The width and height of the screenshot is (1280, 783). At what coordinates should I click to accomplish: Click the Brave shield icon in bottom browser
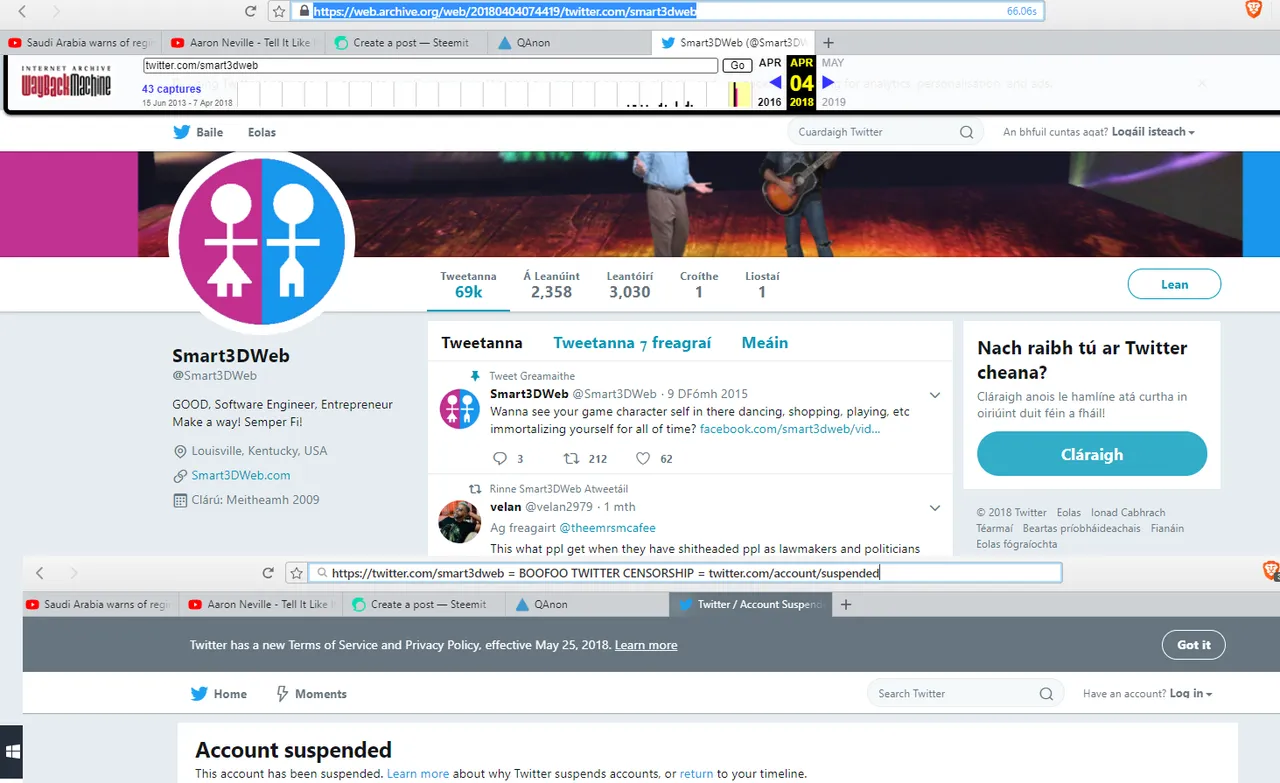pyautogui.click(x=1270, y=570)
